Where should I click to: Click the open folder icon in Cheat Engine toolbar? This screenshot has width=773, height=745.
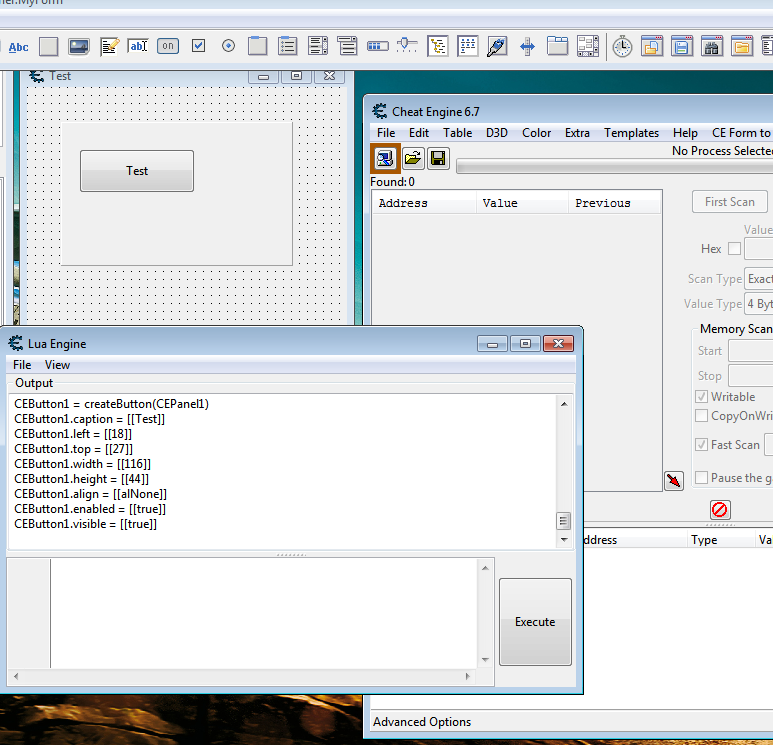pos(412,158)
